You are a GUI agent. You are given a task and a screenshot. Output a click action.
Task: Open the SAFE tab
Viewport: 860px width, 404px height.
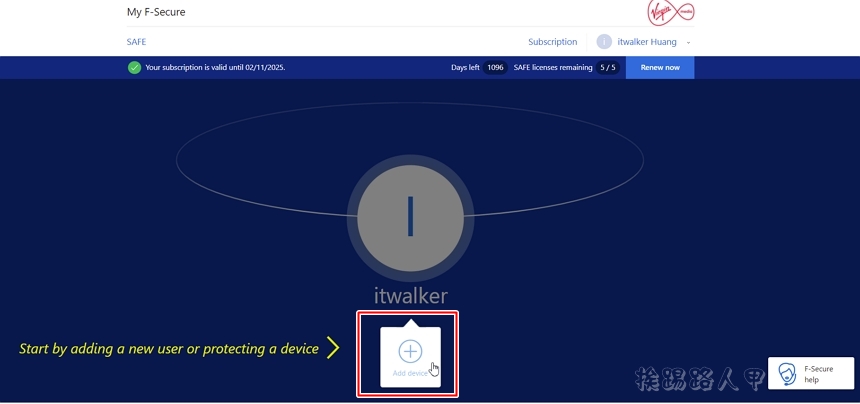(x=137, y=42)
